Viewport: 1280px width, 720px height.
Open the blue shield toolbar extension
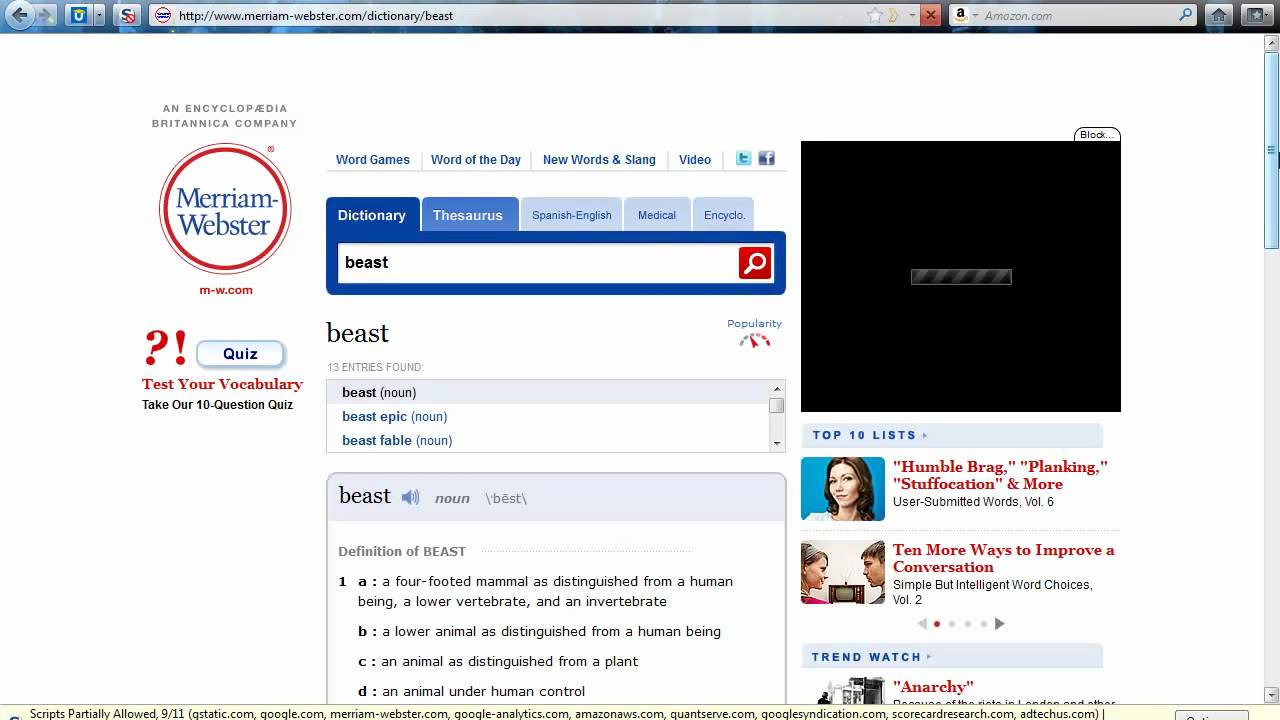click(x=79, y=15)
